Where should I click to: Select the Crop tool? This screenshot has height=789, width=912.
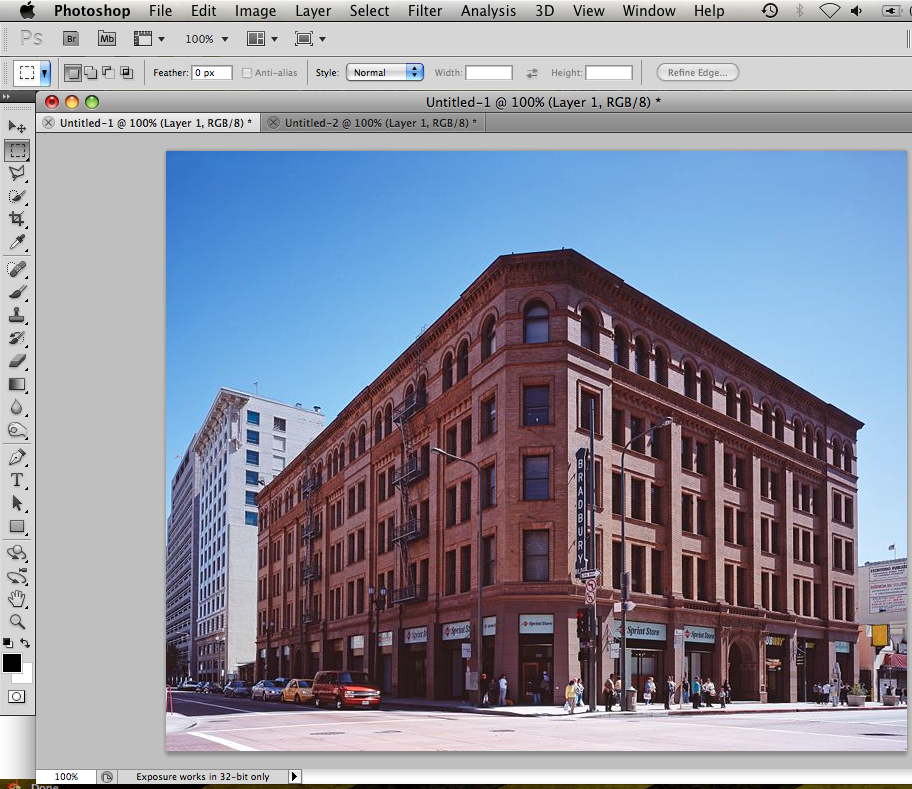[x=17, y=219]
